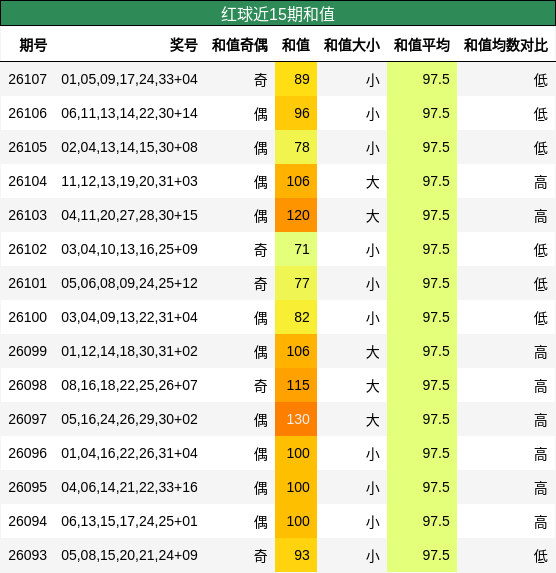
Task: Click the 和值大小 column header
Action: pos(352,46)
